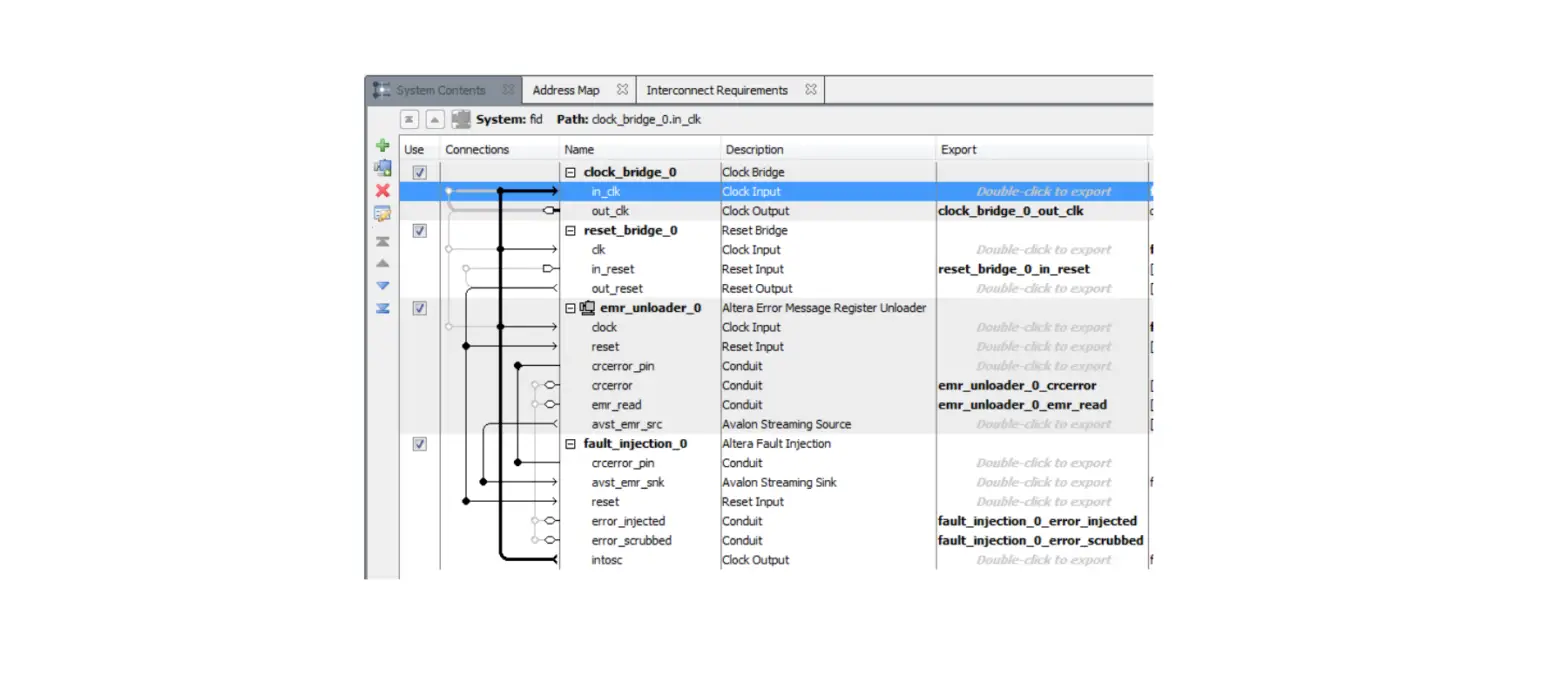The height and width of the screenshot is (683, 1568).
Task: Click the red X remove icon
Action: coord(382,190)
